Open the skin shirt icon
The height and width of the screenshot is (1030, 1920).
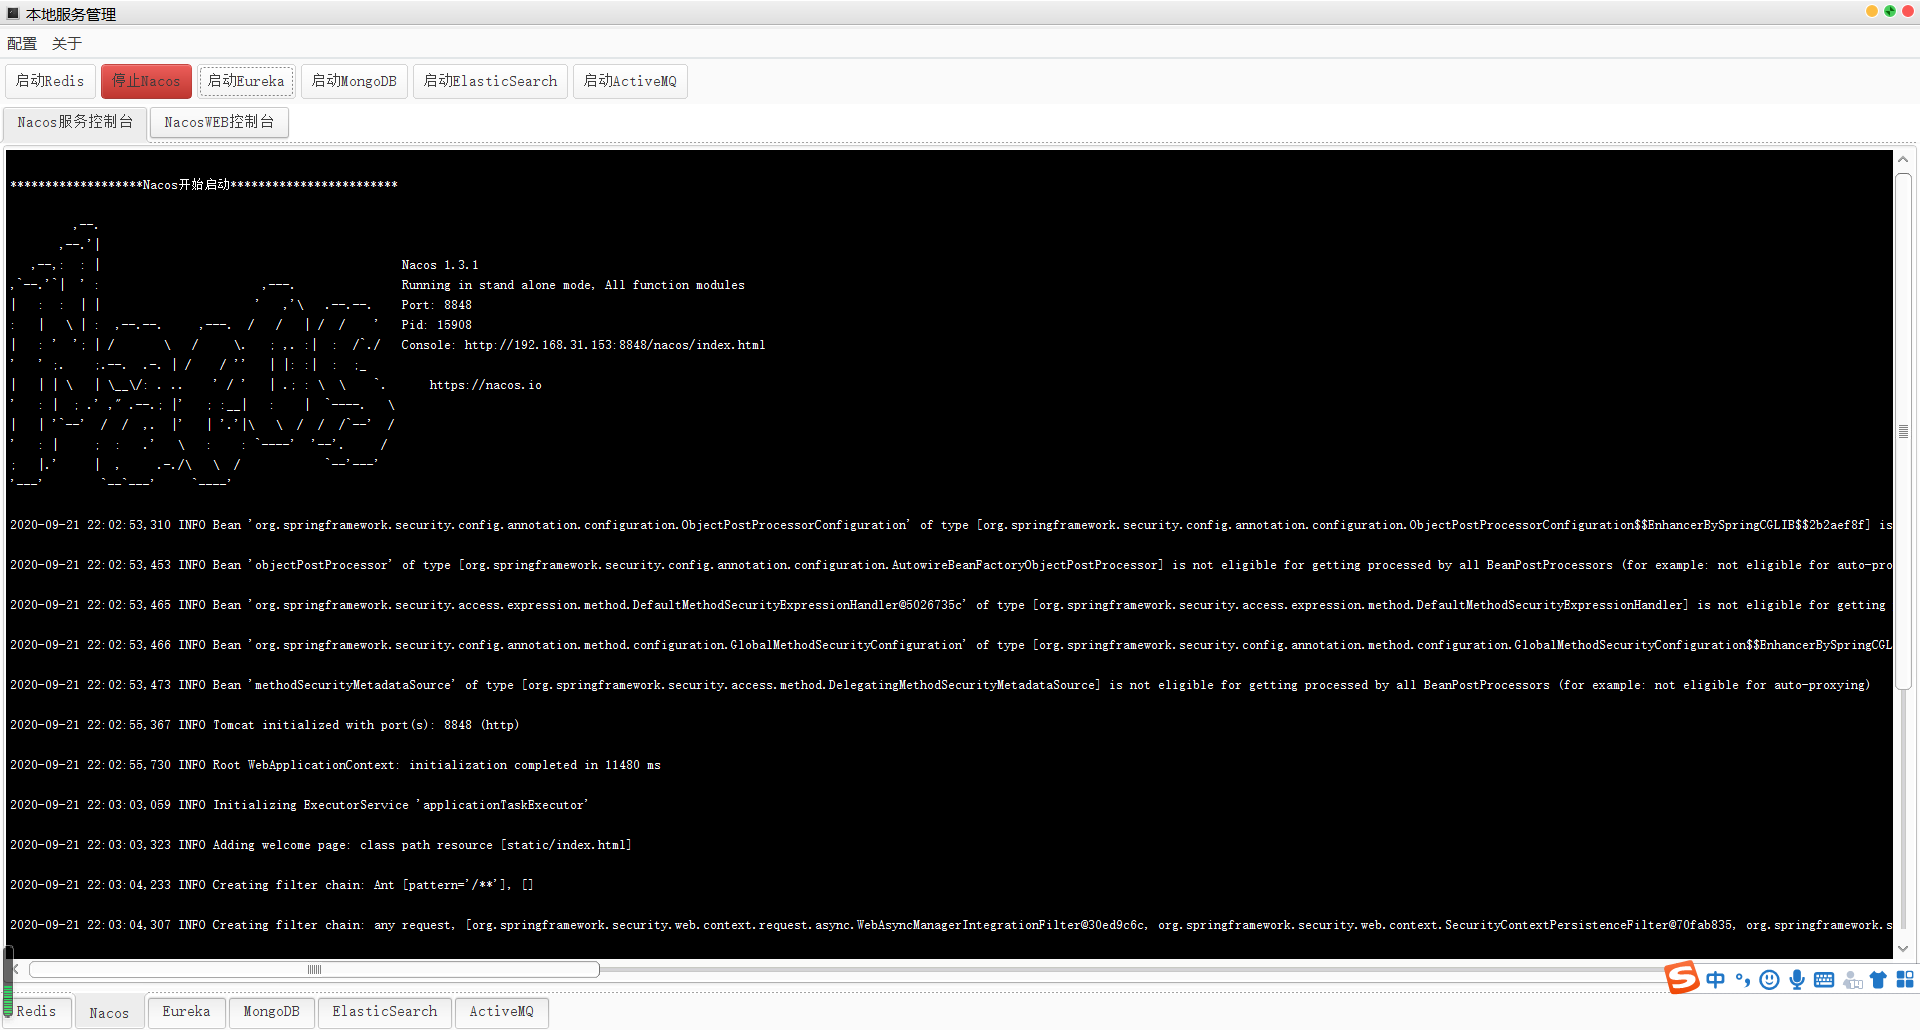point(1878,980)
